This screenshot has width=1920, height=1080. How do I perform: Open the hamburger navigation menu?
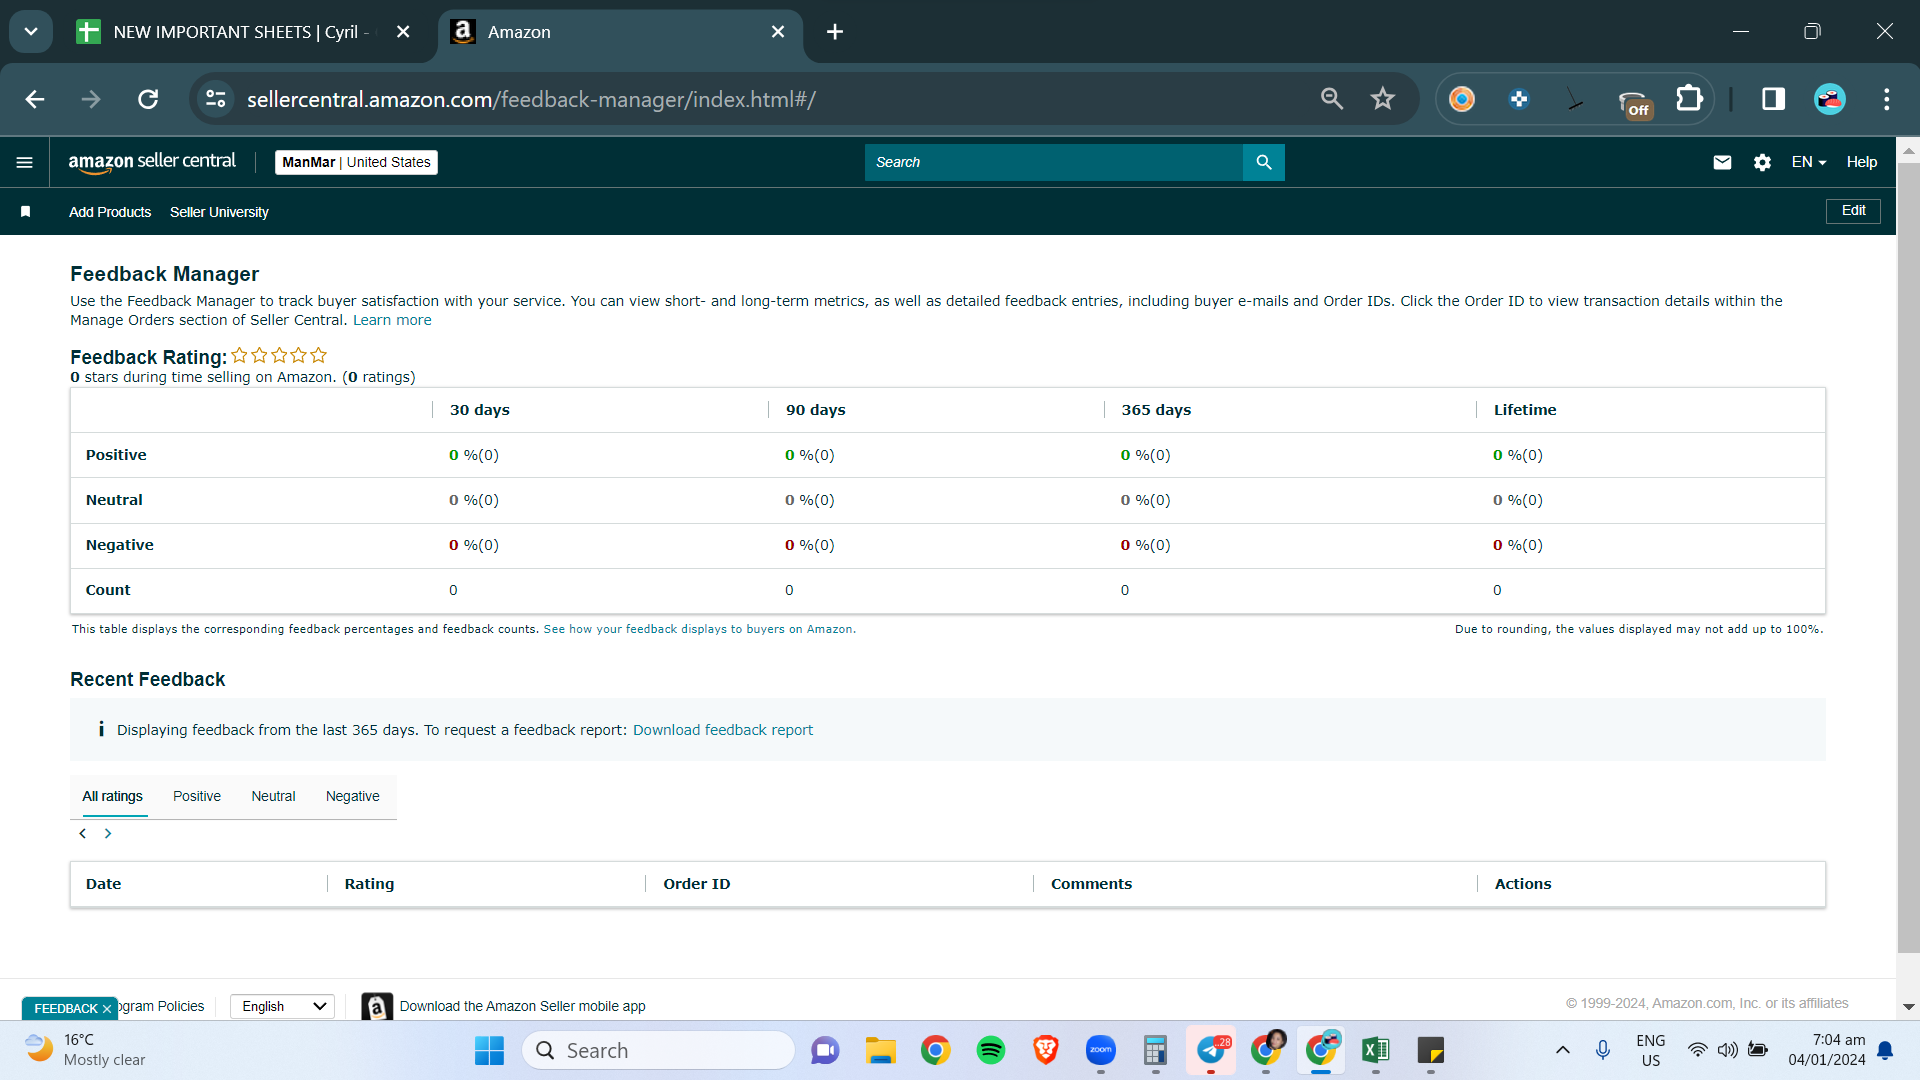[25, 162]
